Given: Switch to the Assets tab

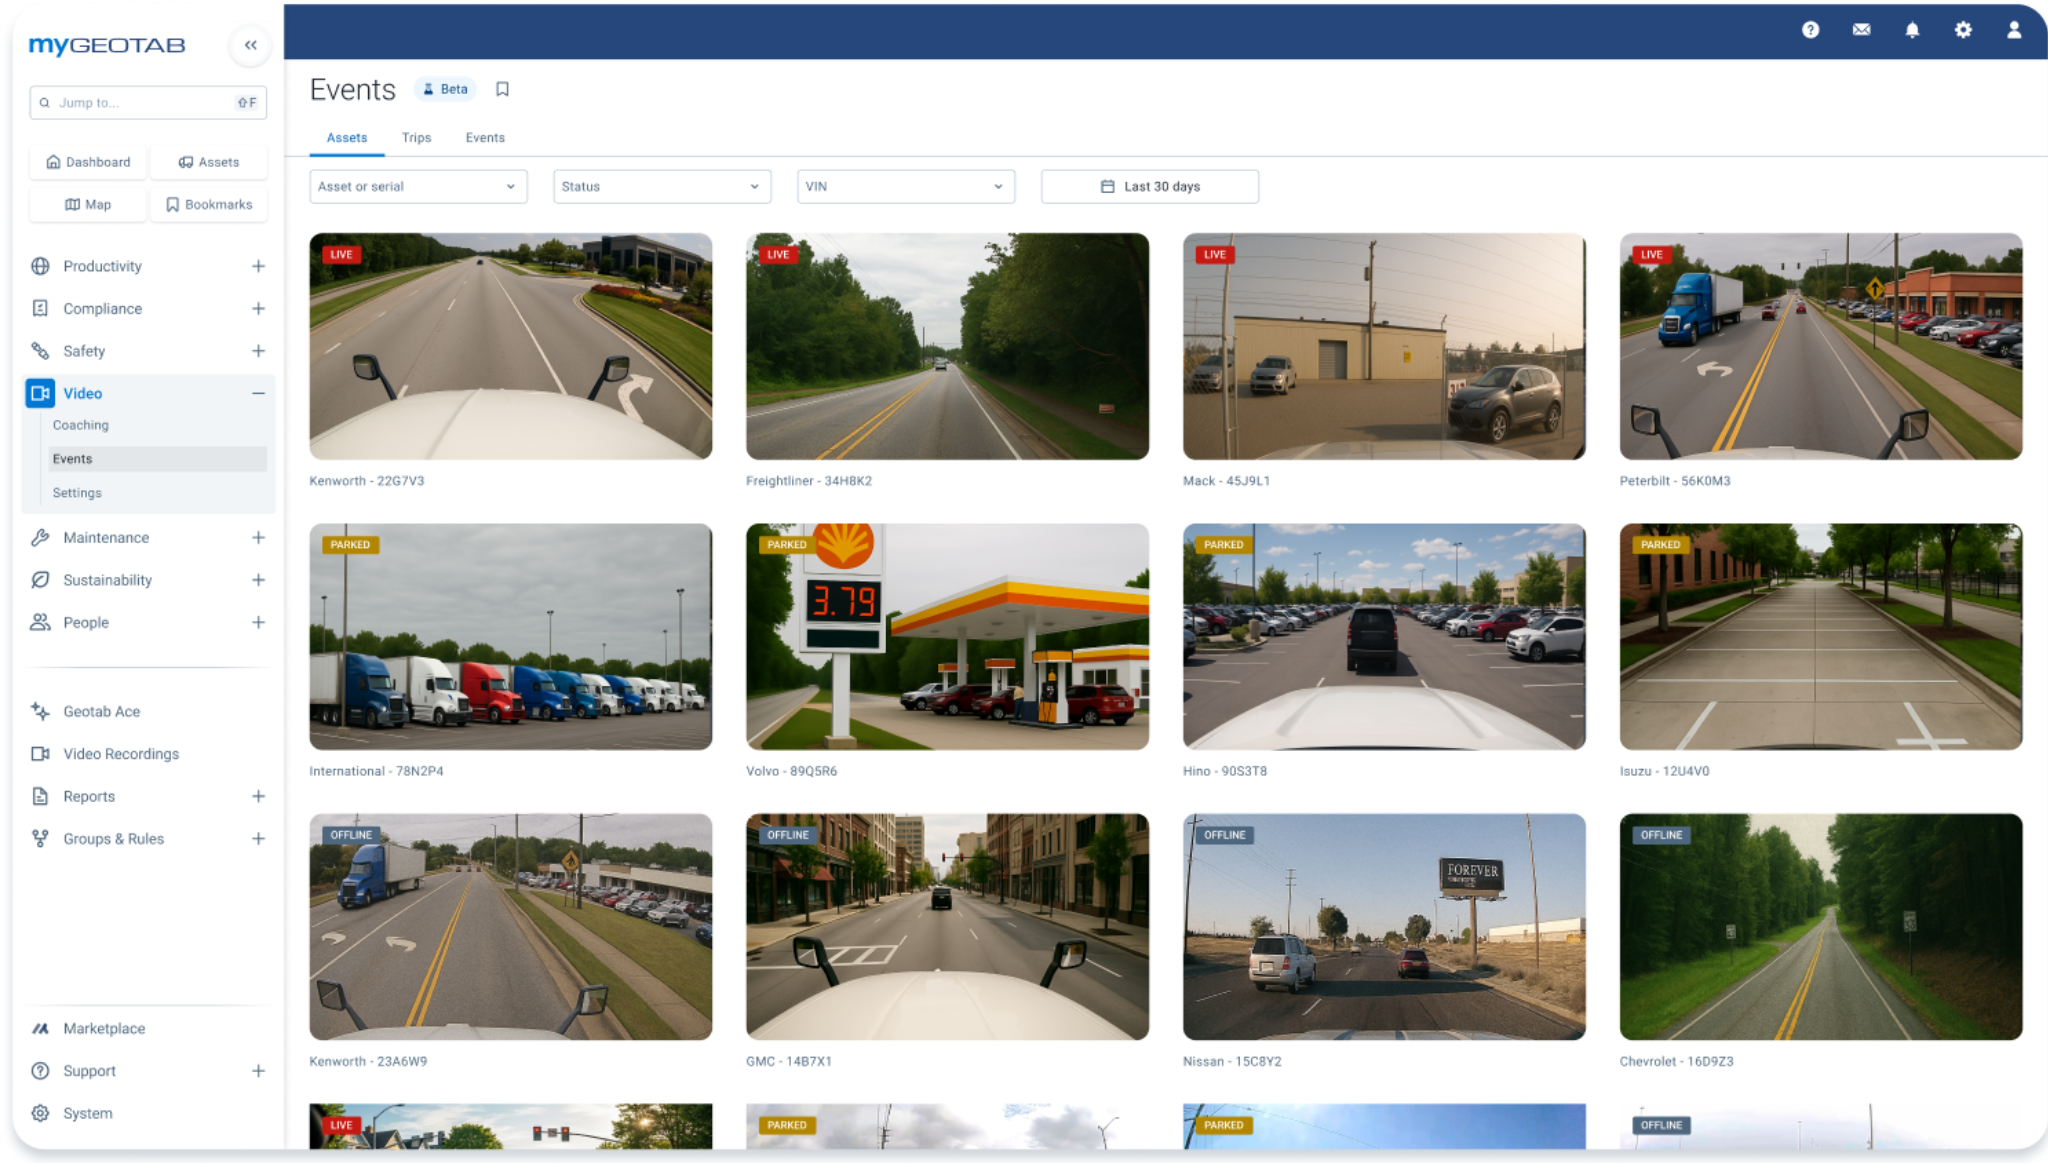Looking at the screenshot, I should pos(347,138).
